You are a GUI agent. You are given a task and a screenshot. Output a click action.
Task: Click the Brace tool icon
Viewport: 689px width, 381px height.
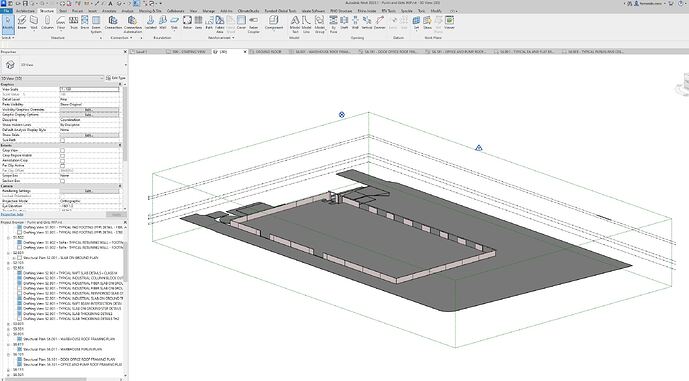pos(84,23)
